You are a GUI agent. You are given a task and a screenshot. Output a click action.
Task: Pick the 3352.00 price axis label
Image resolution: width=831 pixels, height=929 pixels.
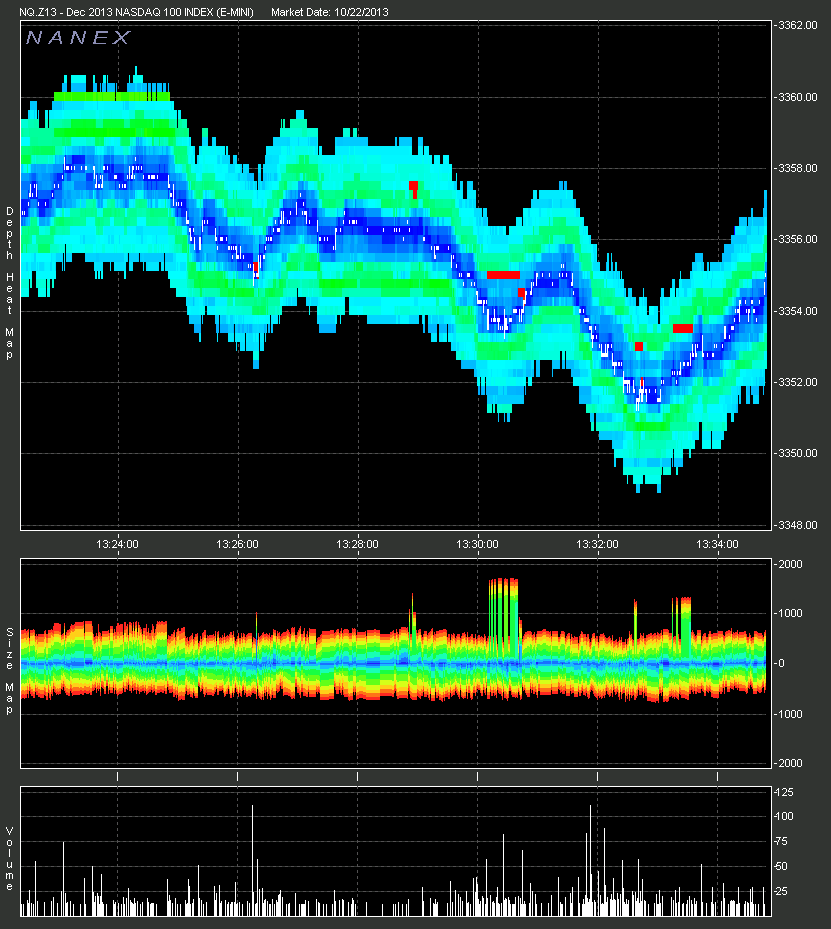pyautogui.click(x=797, y=382)
